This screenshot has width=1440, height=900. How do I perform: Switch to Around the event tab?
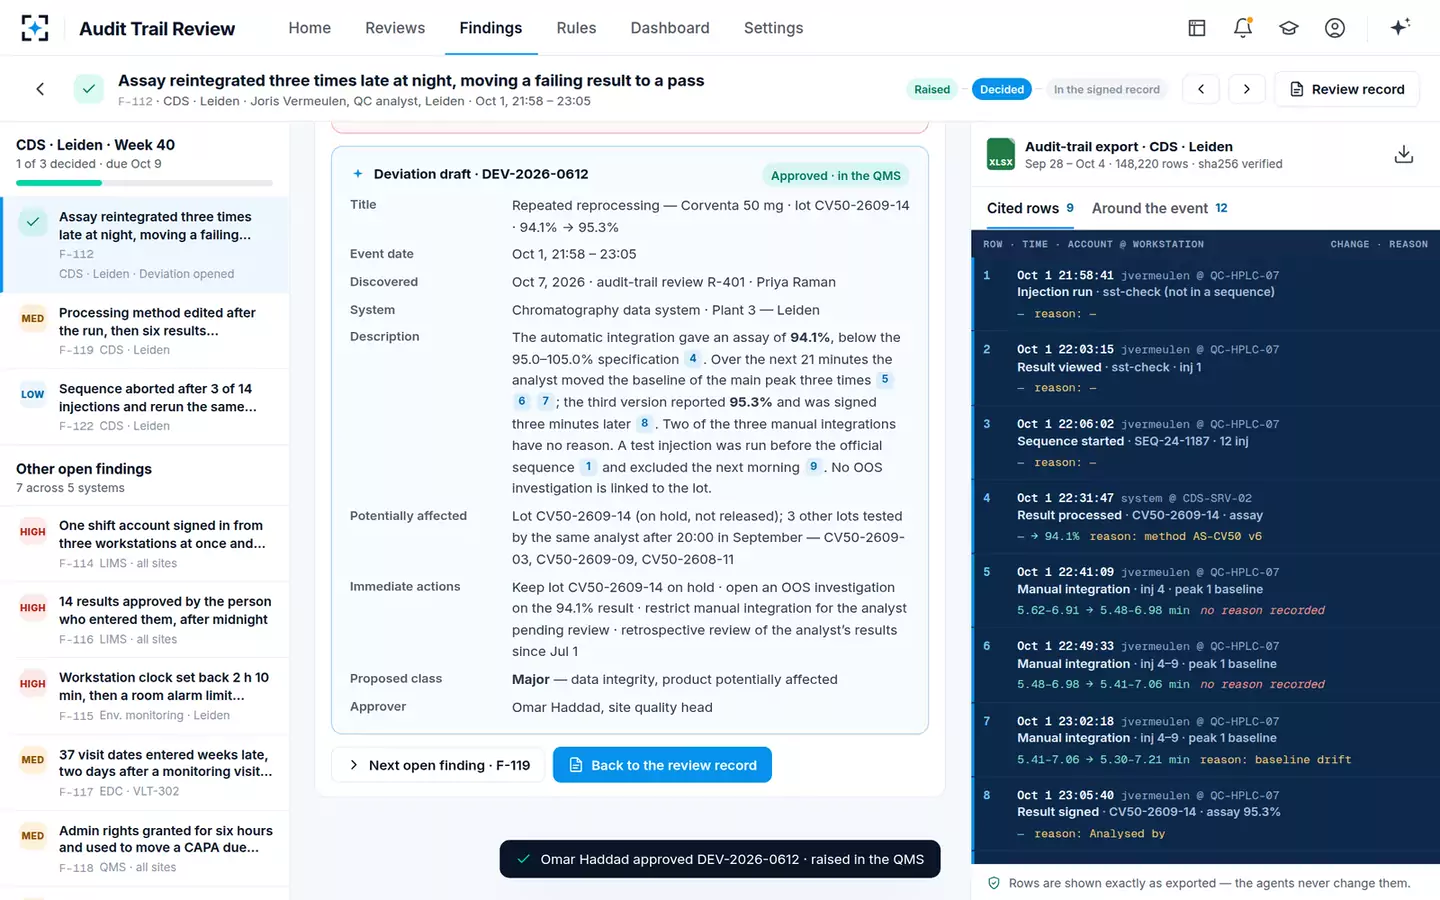(x=1160, y=208)
